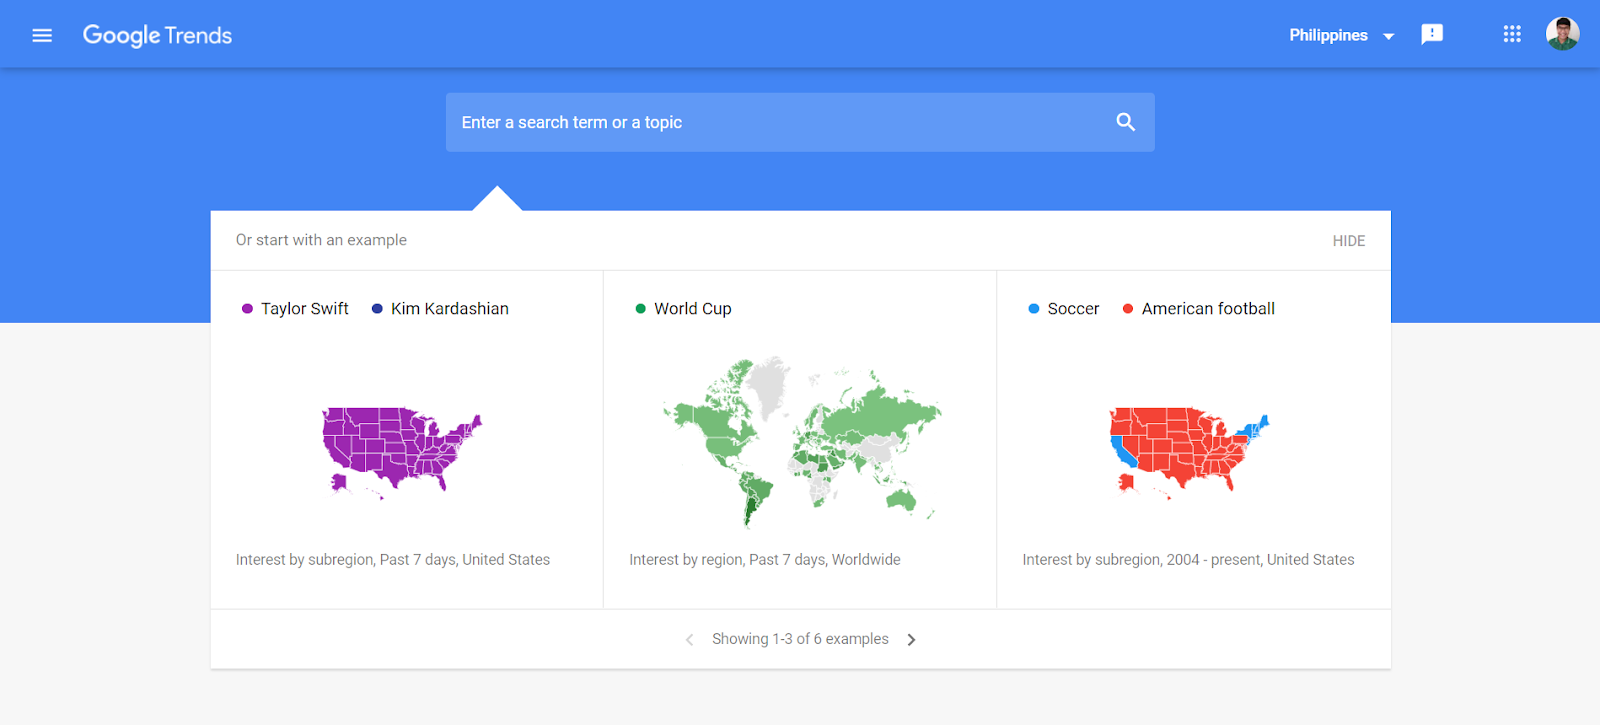Viewport: 1600px width, 725px height.
Task: Expand the Philippines country dropdown
Action: click(1341, 35)
